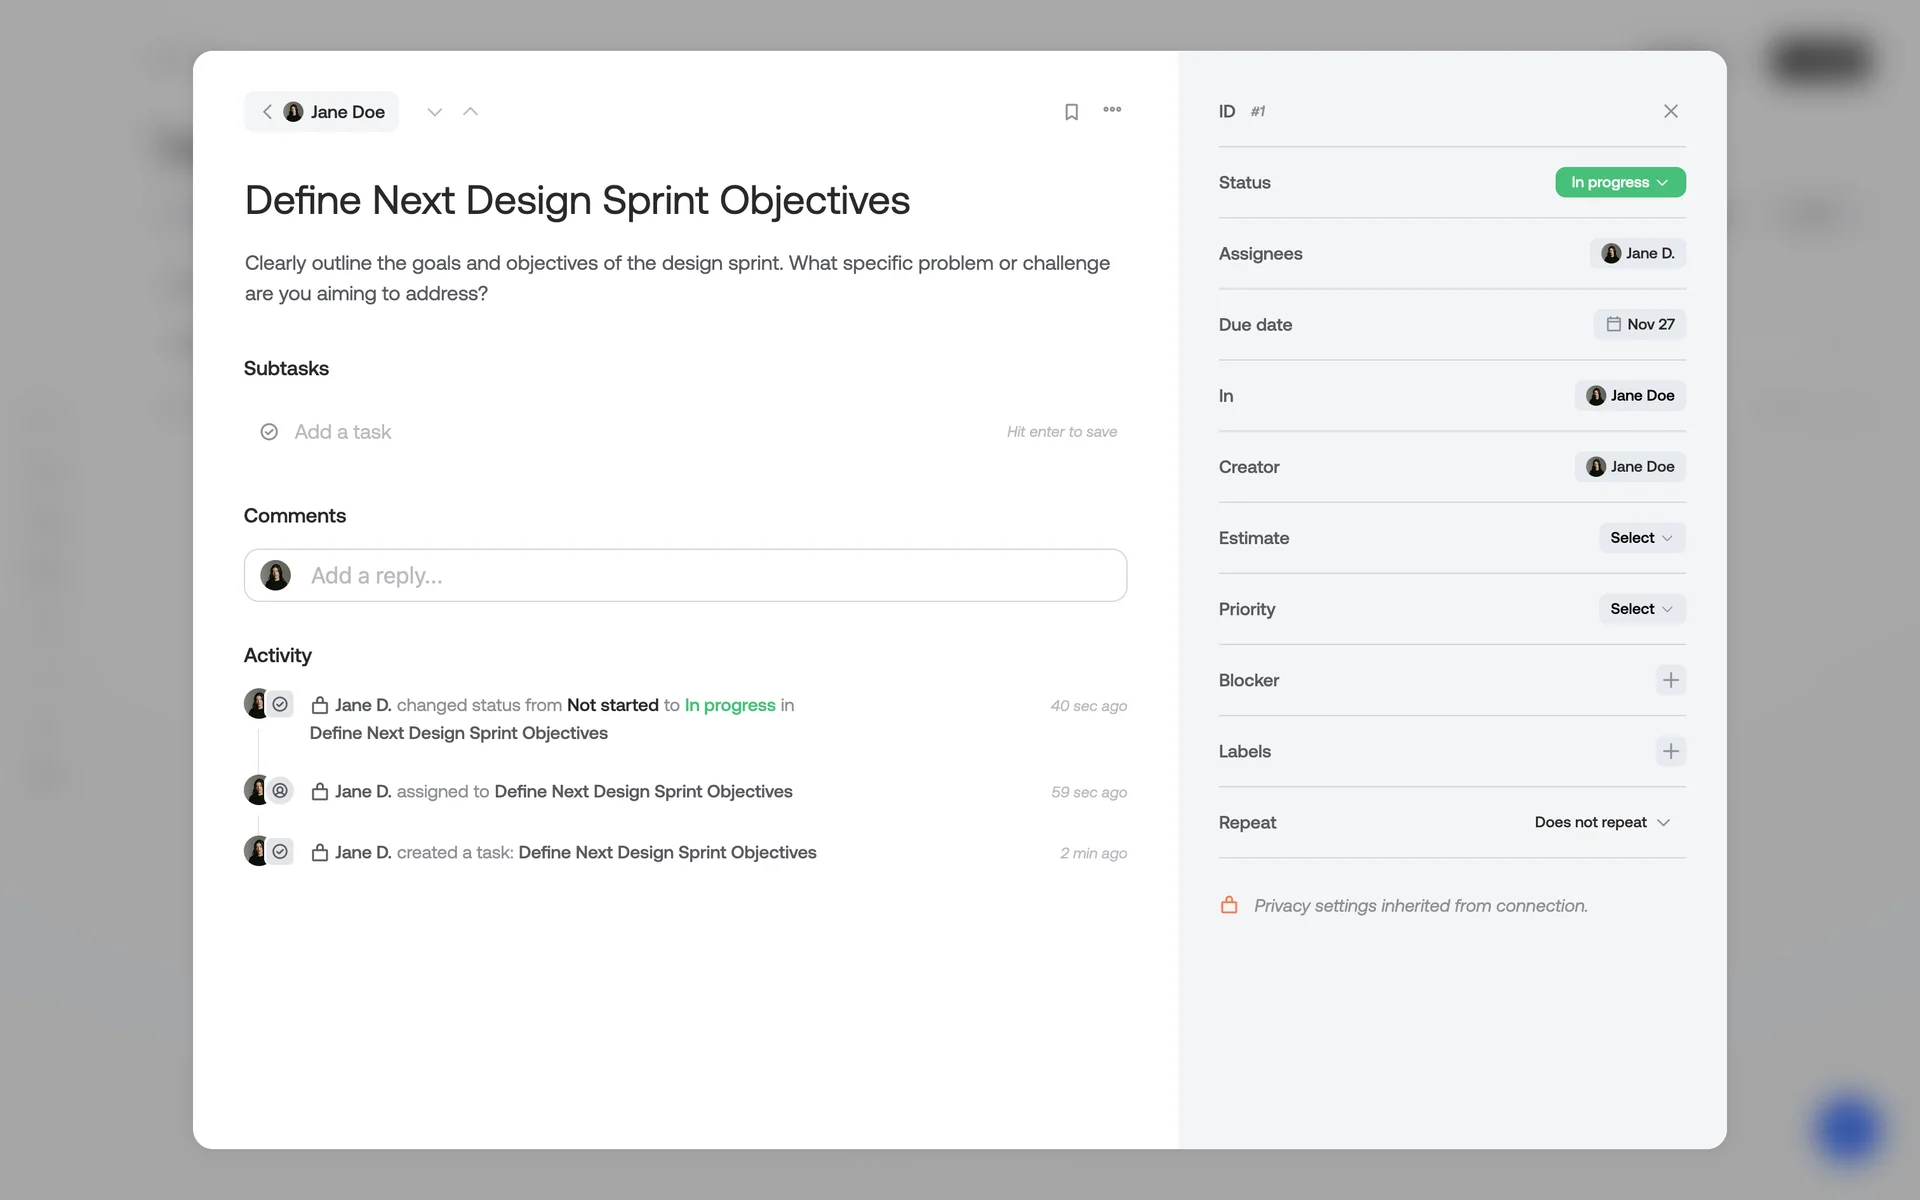Open the Priority Select dropdown

1641,609
